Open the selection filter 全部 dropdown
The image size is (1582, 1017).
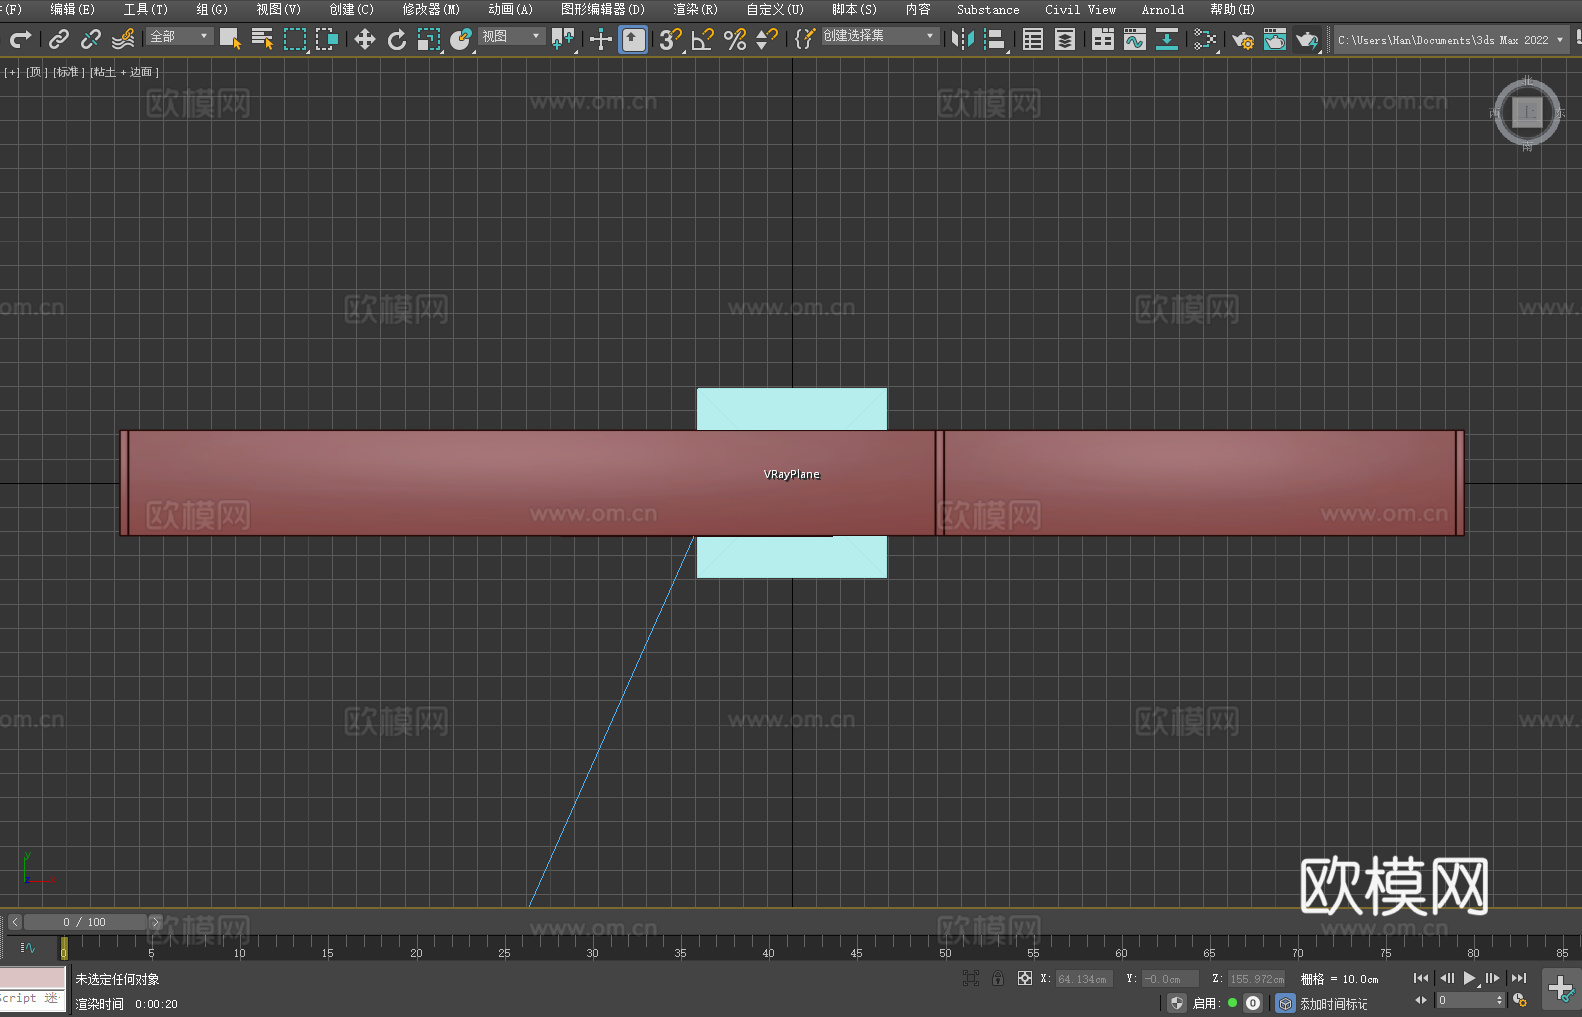180,36
